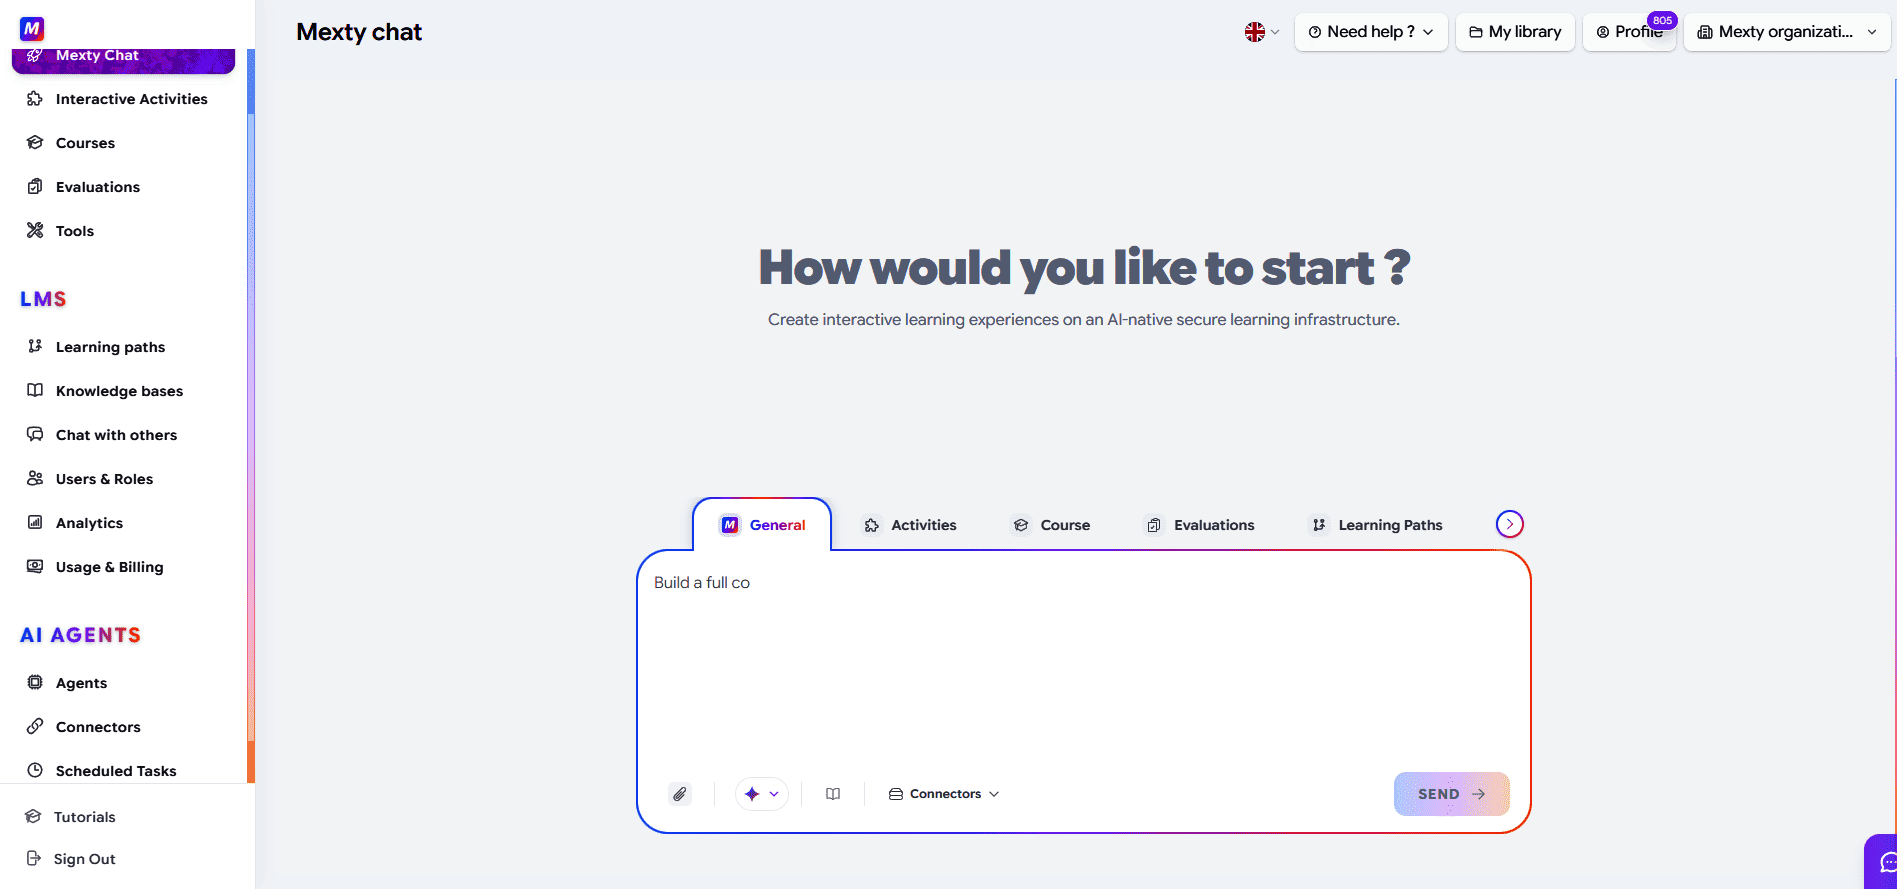Open My library

point(1516,32)
